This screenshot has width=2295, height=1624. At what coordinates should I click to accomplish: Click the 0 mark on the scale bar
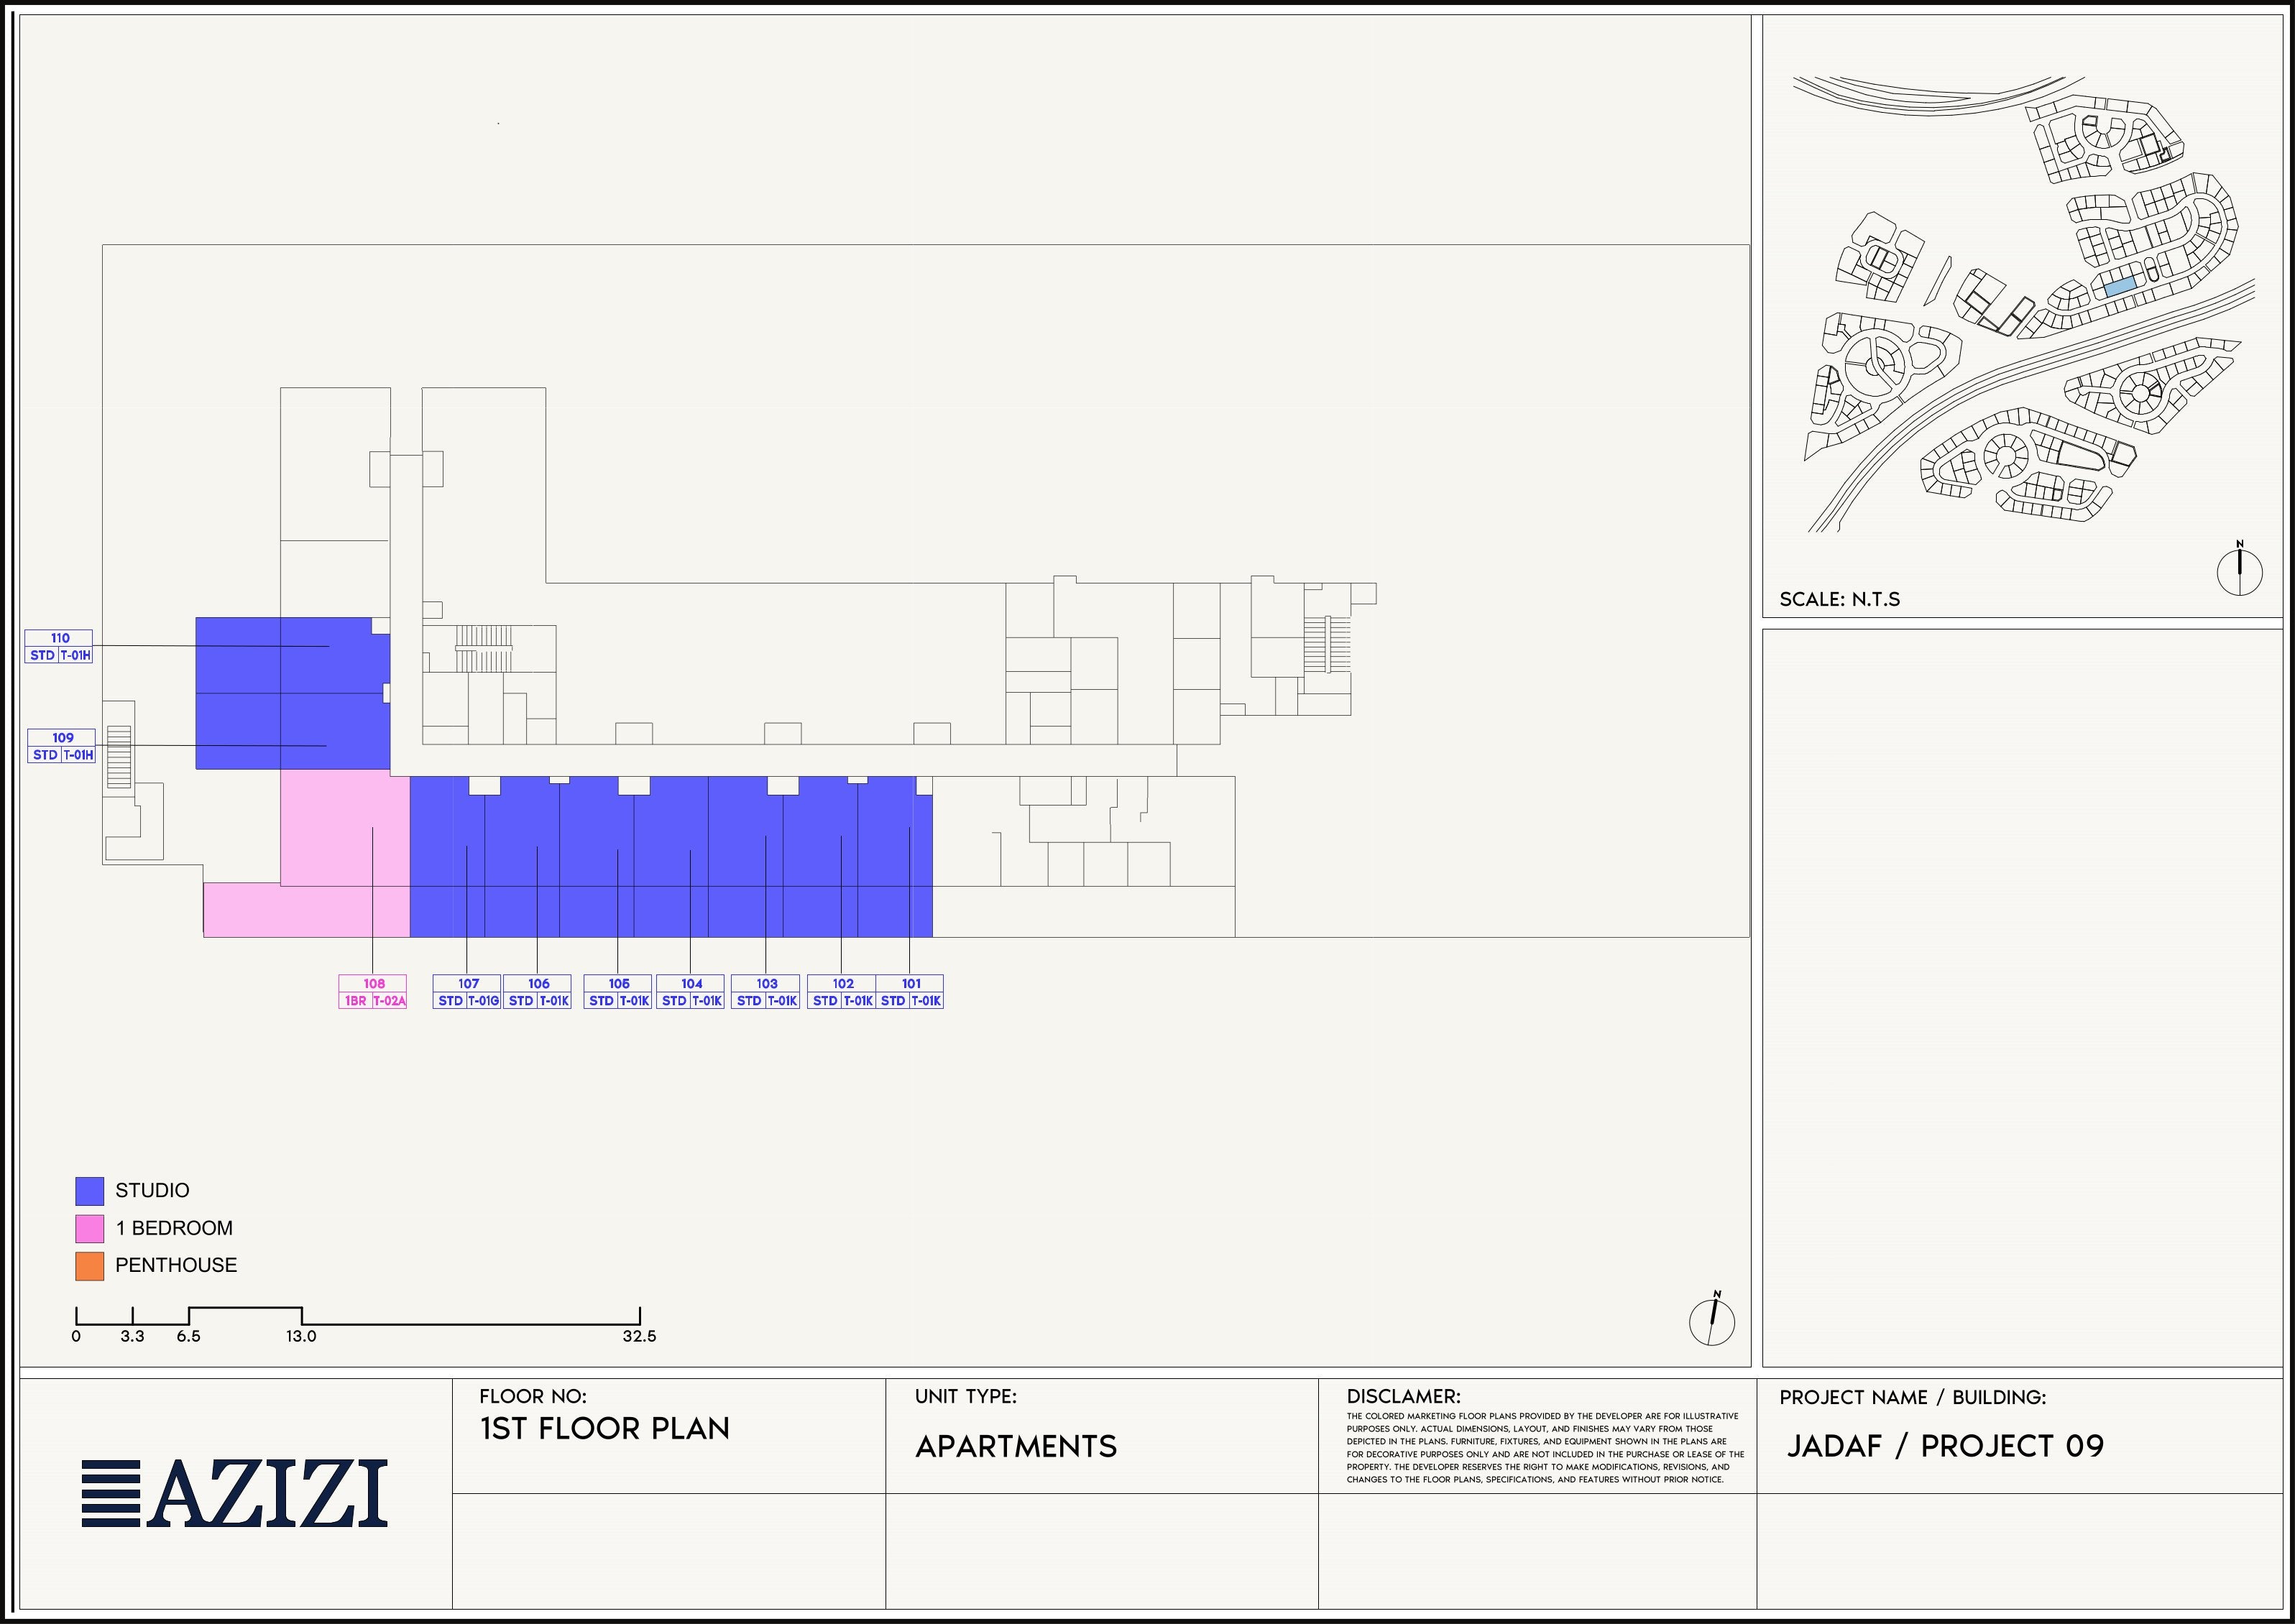pyautogui.click(x=76, y=1336)
